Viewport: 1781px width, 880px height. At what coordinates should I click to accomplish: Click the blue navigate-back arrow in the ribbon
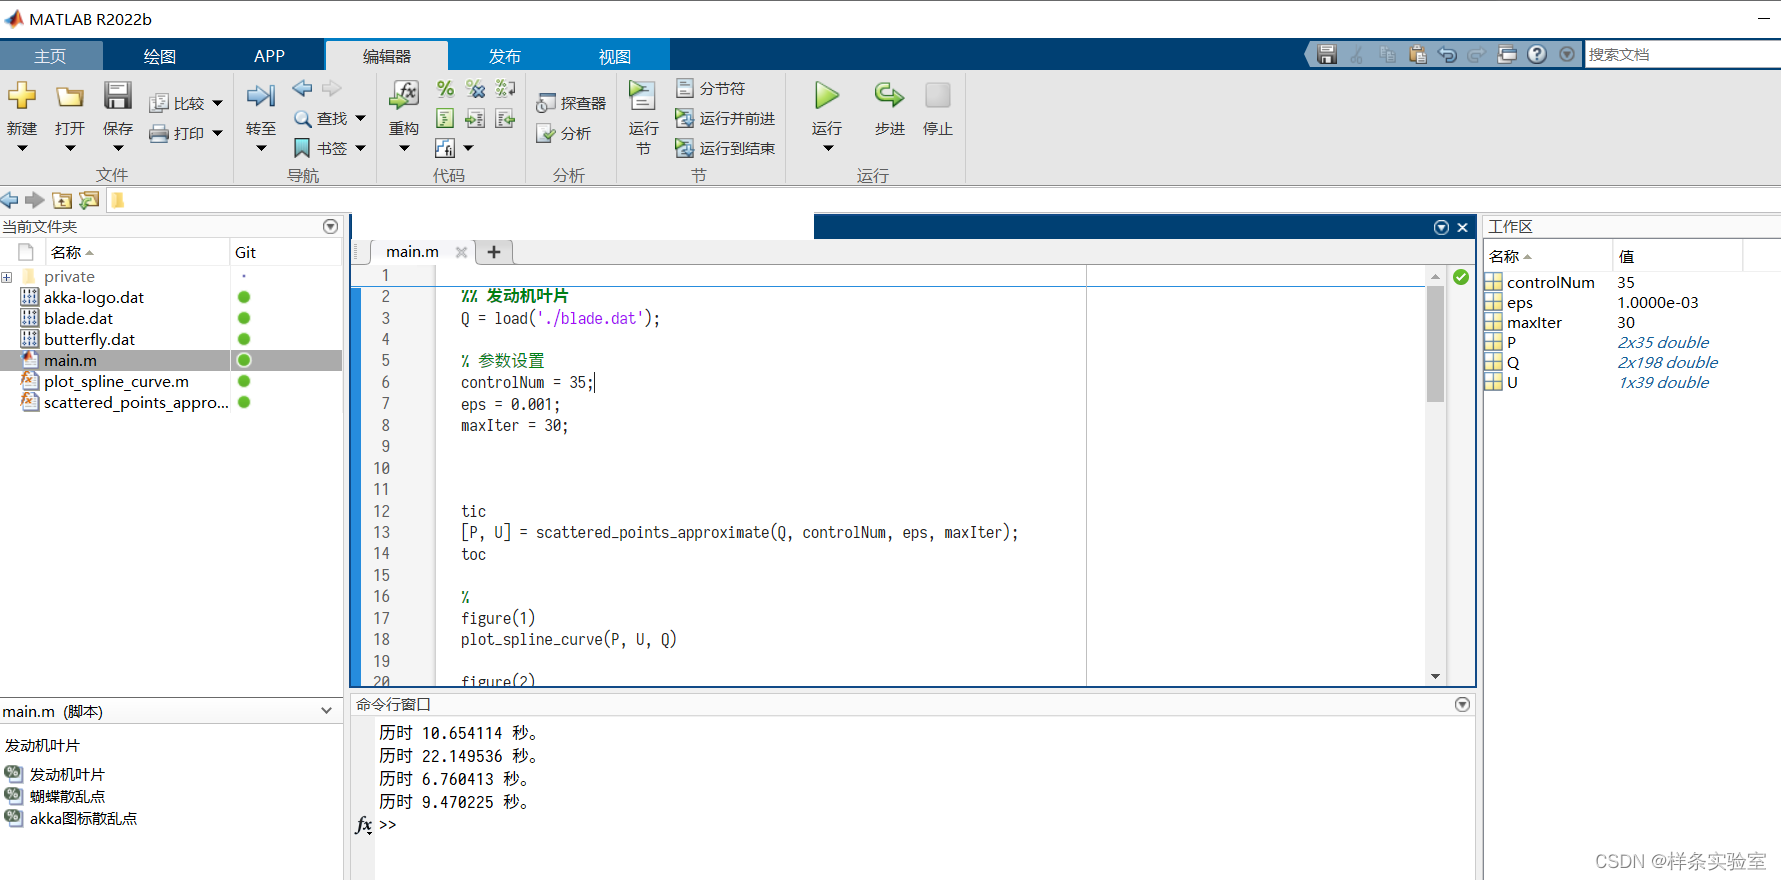[302, 88]
